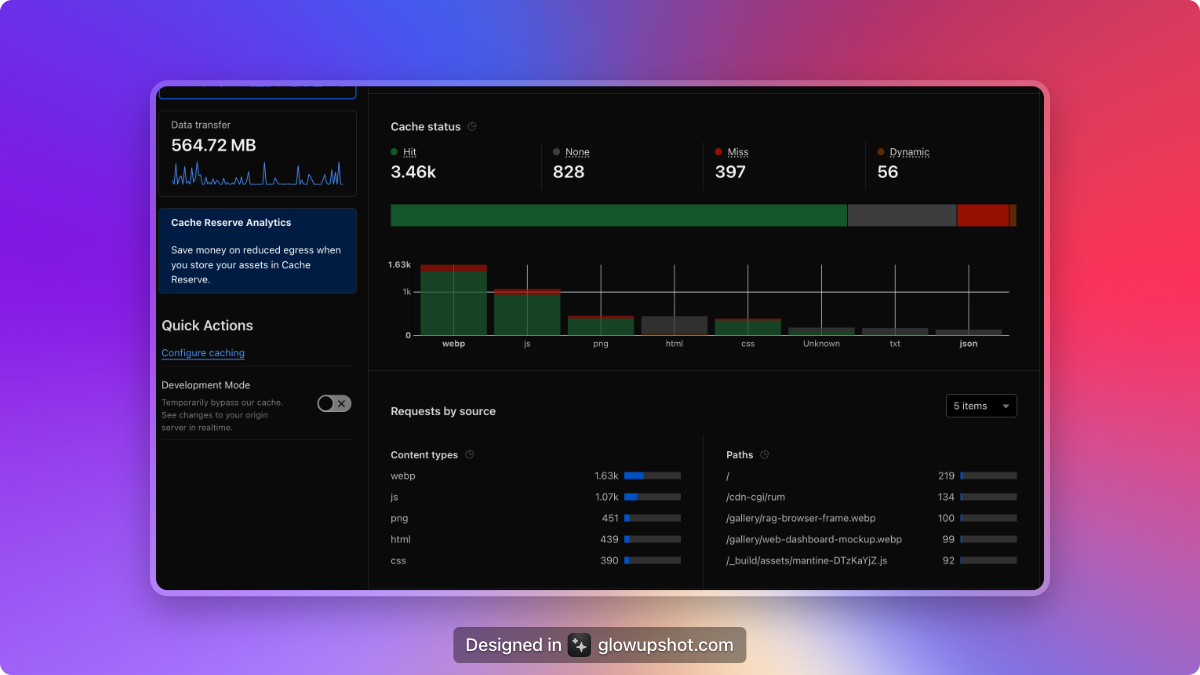Viewport: 1200px width, 675px height.
Task: Click the webp bar in the chart
Action: [453, 302]
